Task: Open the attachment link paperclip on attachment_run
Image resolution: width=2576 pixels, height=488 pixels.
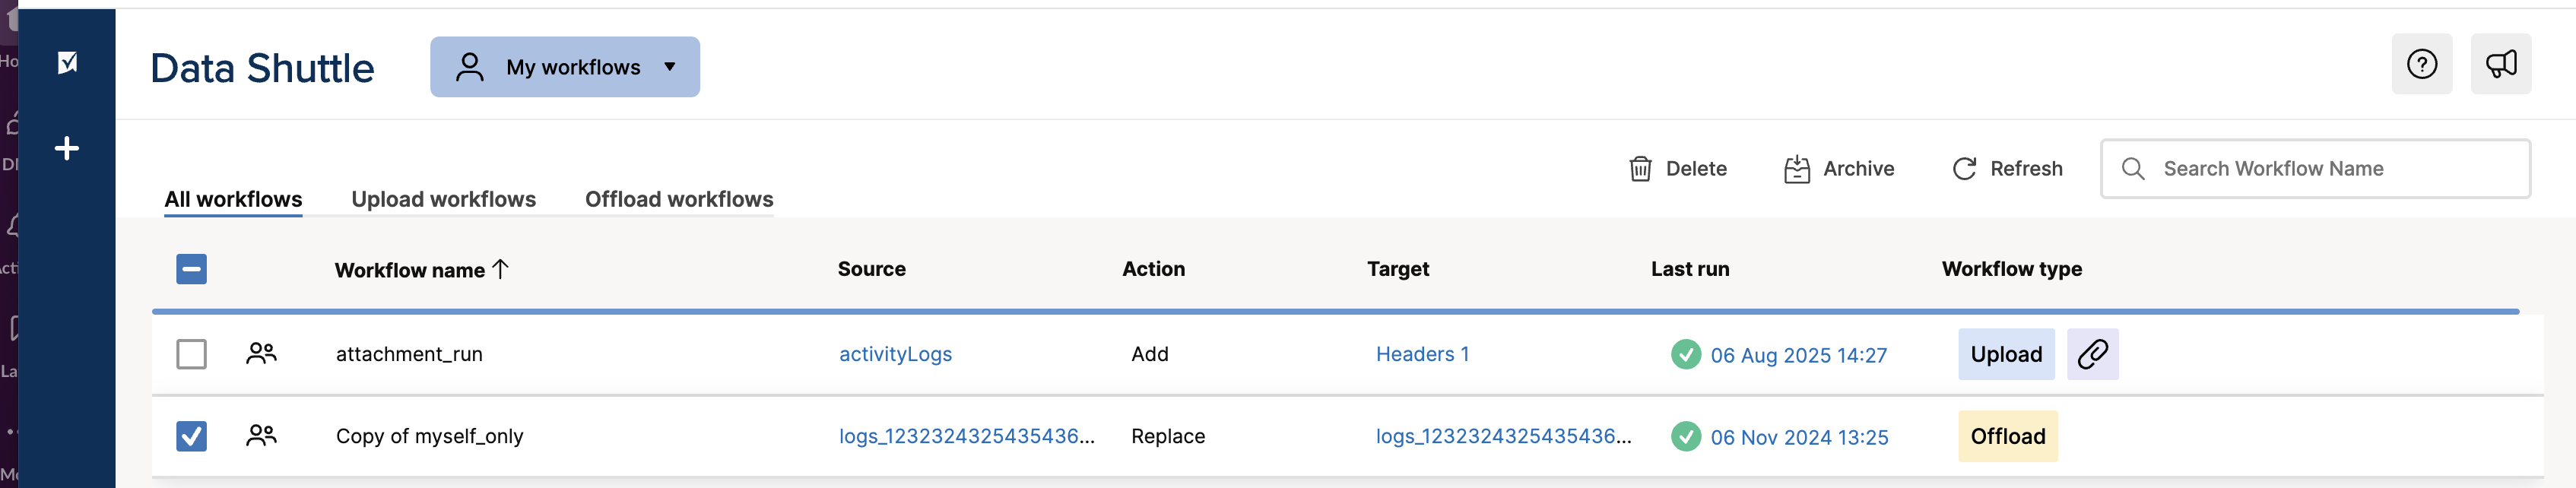Action: point(2092,354)
